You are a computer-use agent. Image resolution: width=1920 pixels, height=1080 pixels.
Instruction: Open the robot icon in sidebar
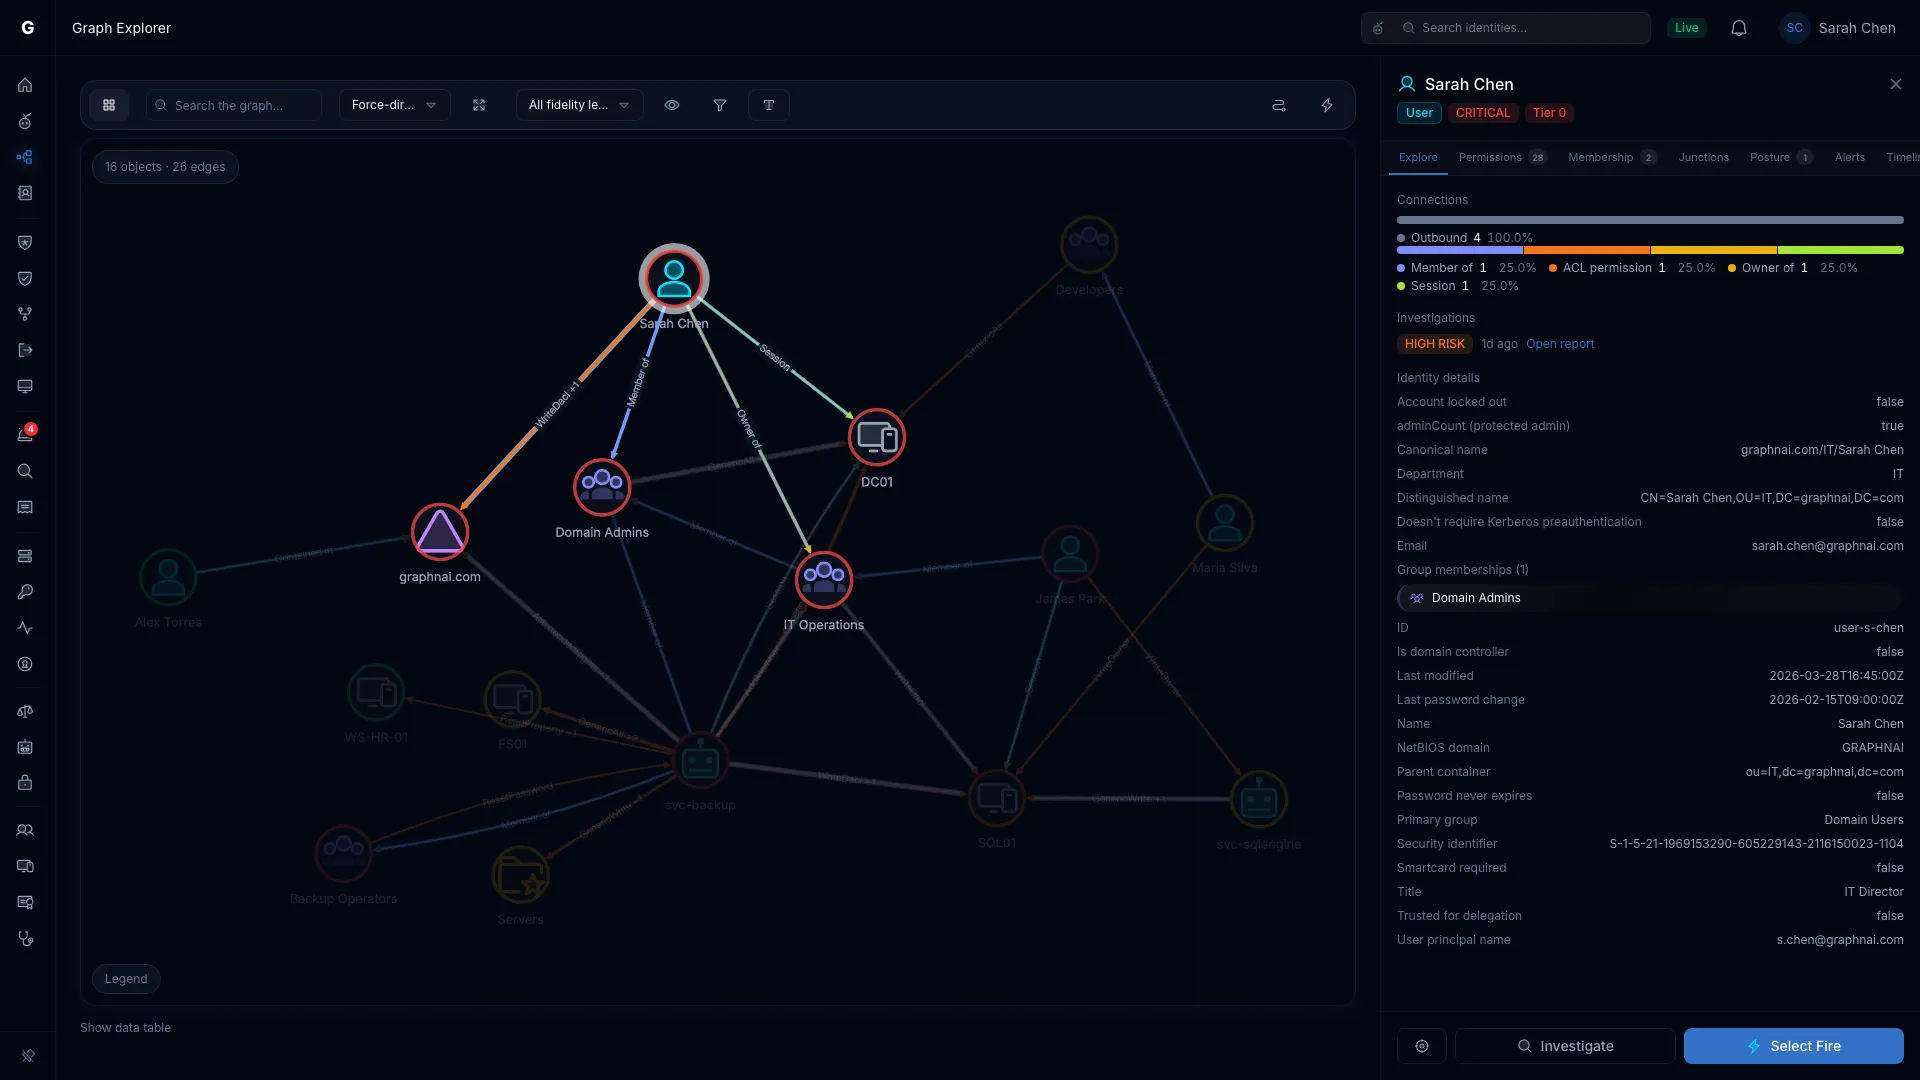pyautogui.click(x=25, y=747)
